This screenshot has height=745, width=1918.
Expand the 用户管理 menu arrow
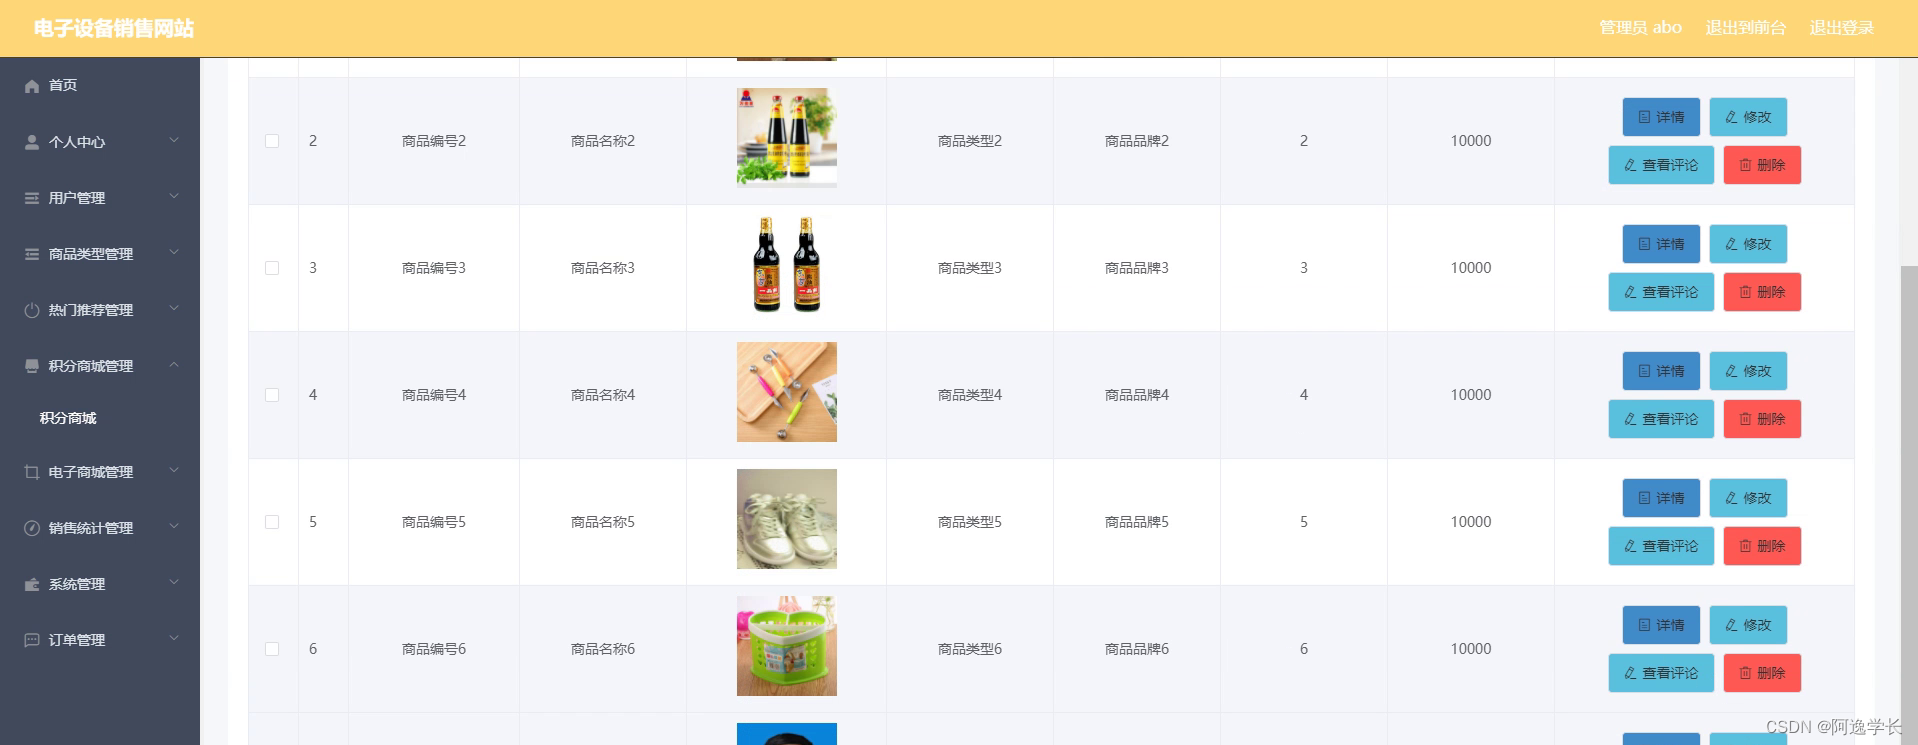174,196
